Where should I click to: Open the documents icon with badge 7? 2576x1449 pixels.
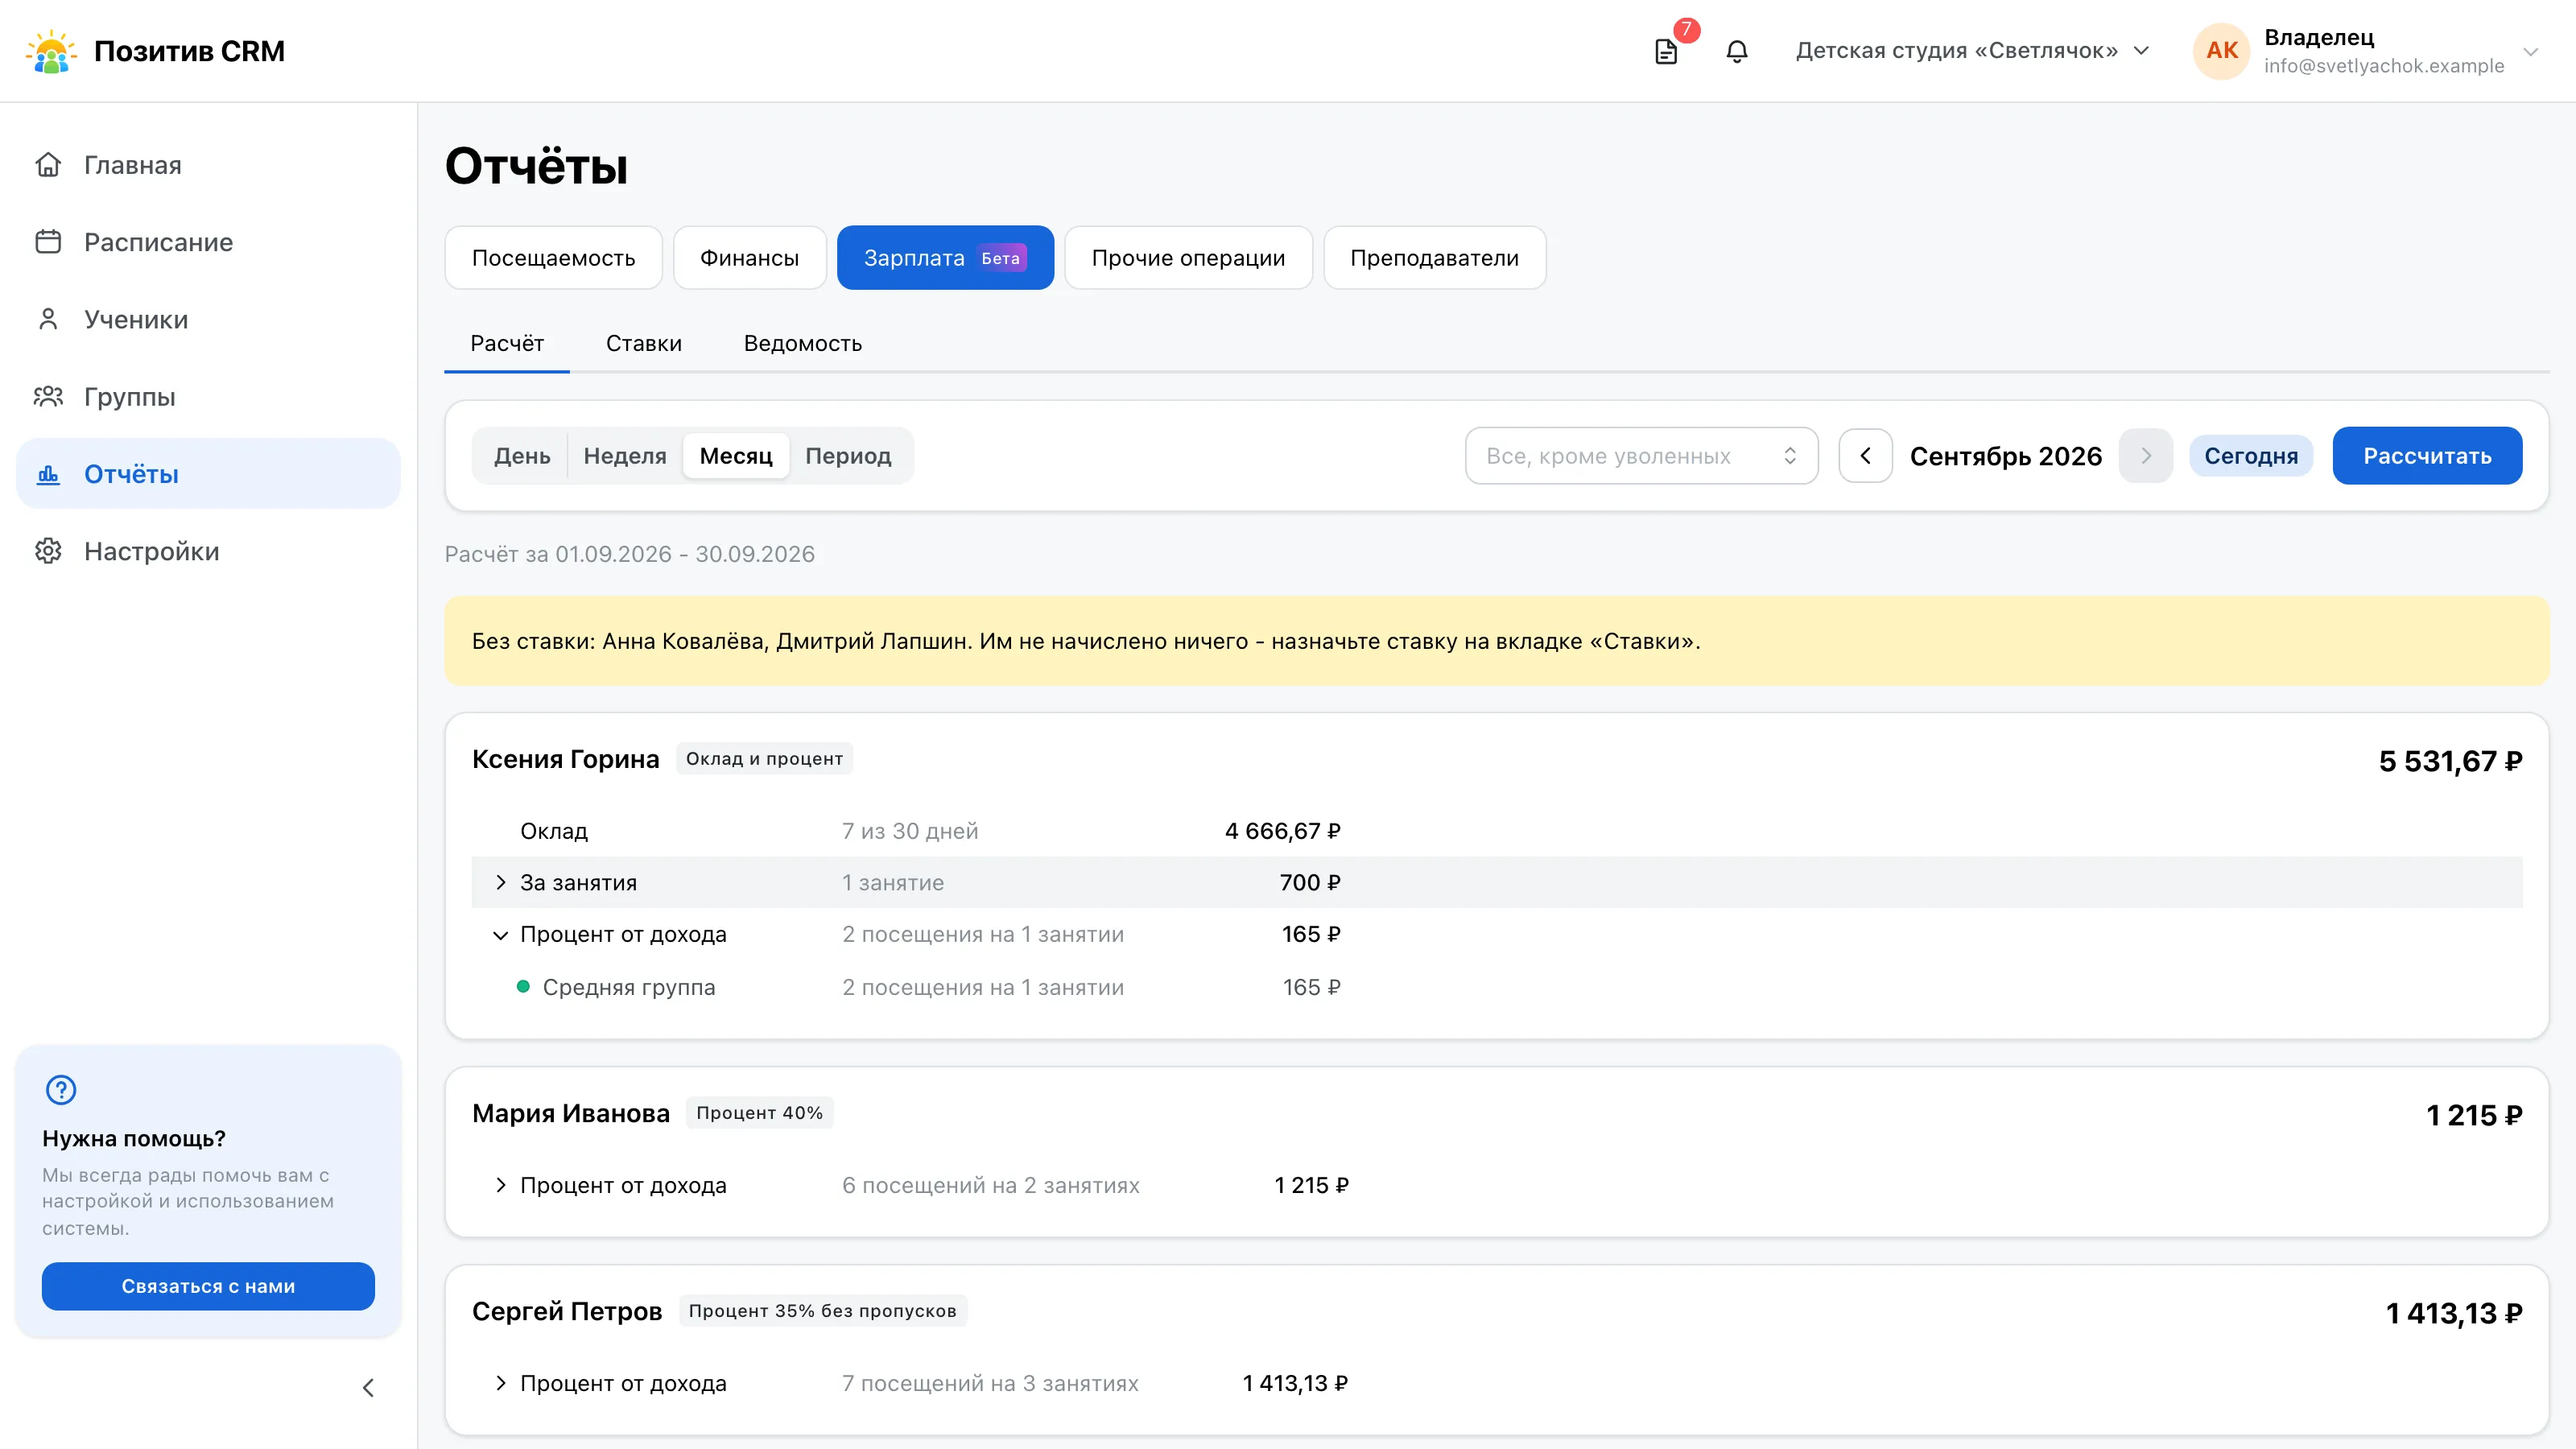click(x=1666, y=51)
